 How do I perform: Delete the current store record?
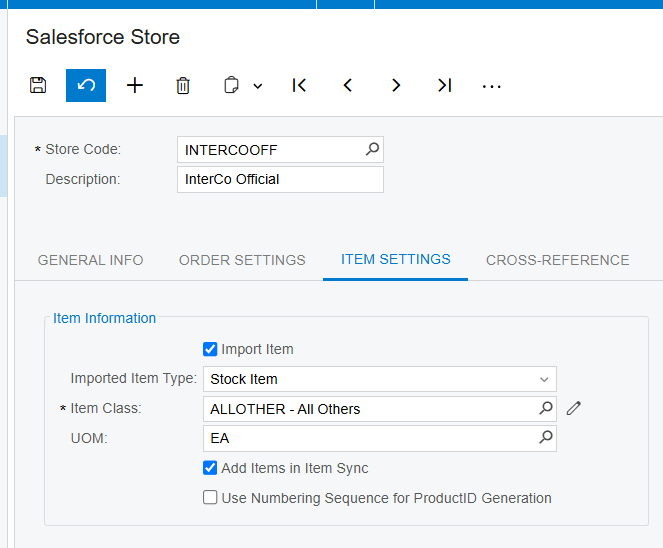pos(183,85)
